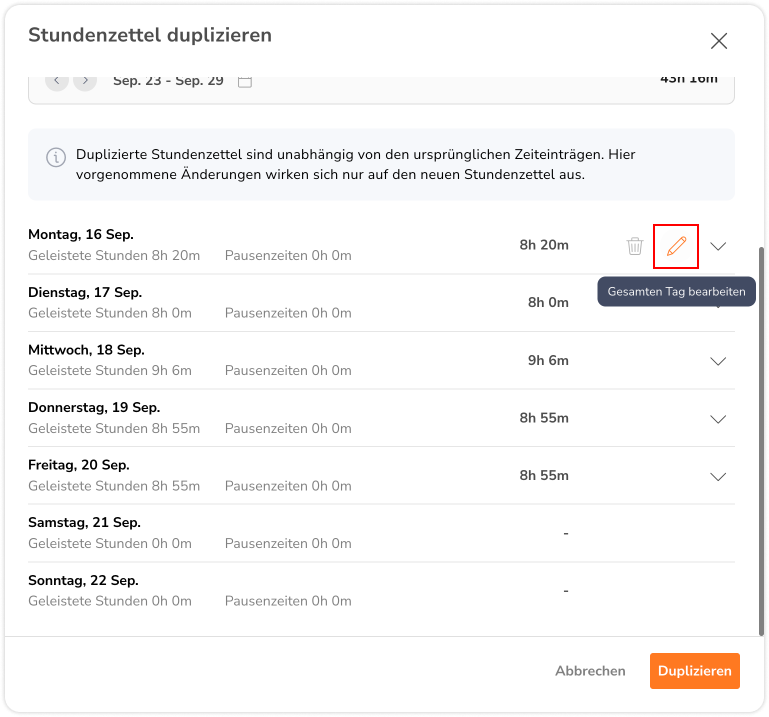Viewport: 769px width, 717px height.
Task: Select the Samstag, 21 Sep. row
Action: point(381,533)
